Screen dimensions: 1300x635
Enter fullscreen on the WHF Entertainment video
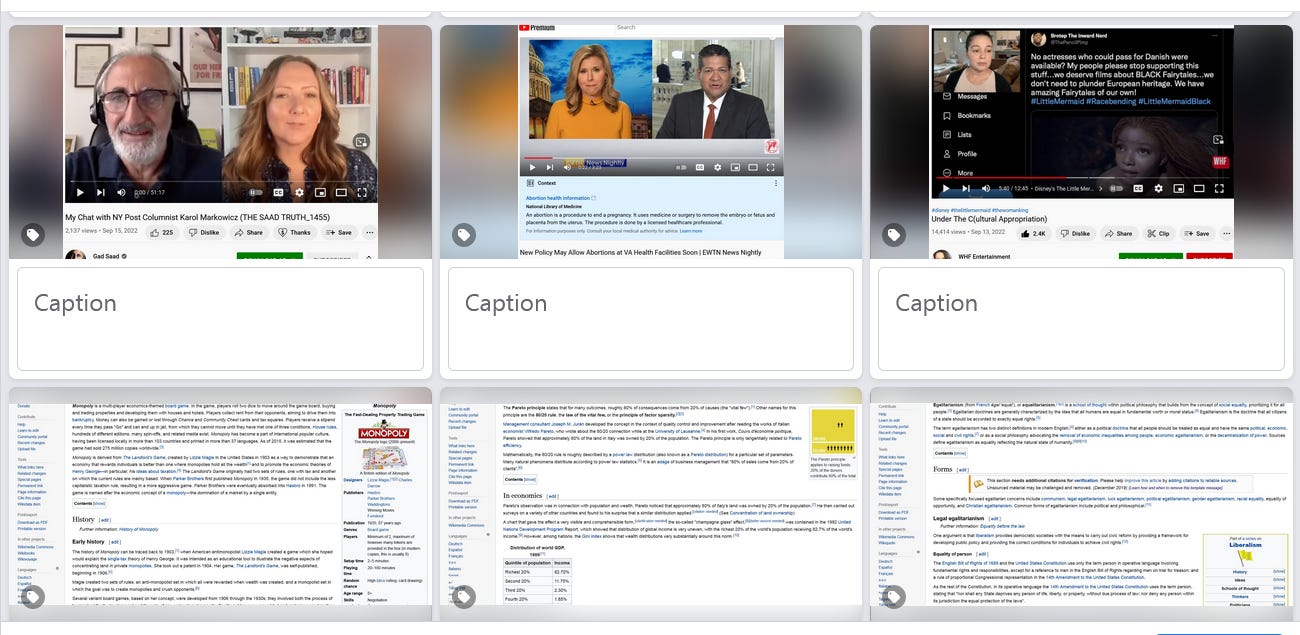tap(1218, 188)
